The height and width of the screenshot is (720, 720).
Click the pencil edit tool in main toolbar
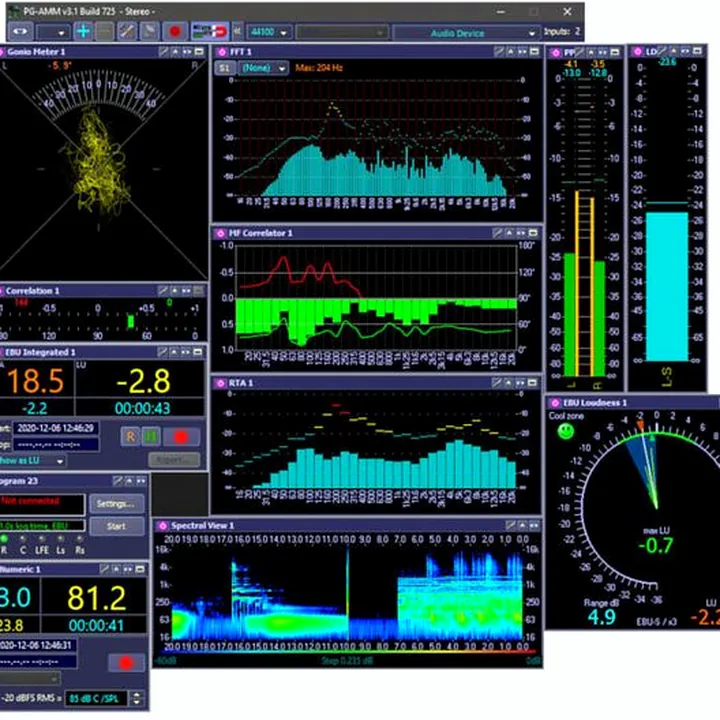[x=127, y=32]
